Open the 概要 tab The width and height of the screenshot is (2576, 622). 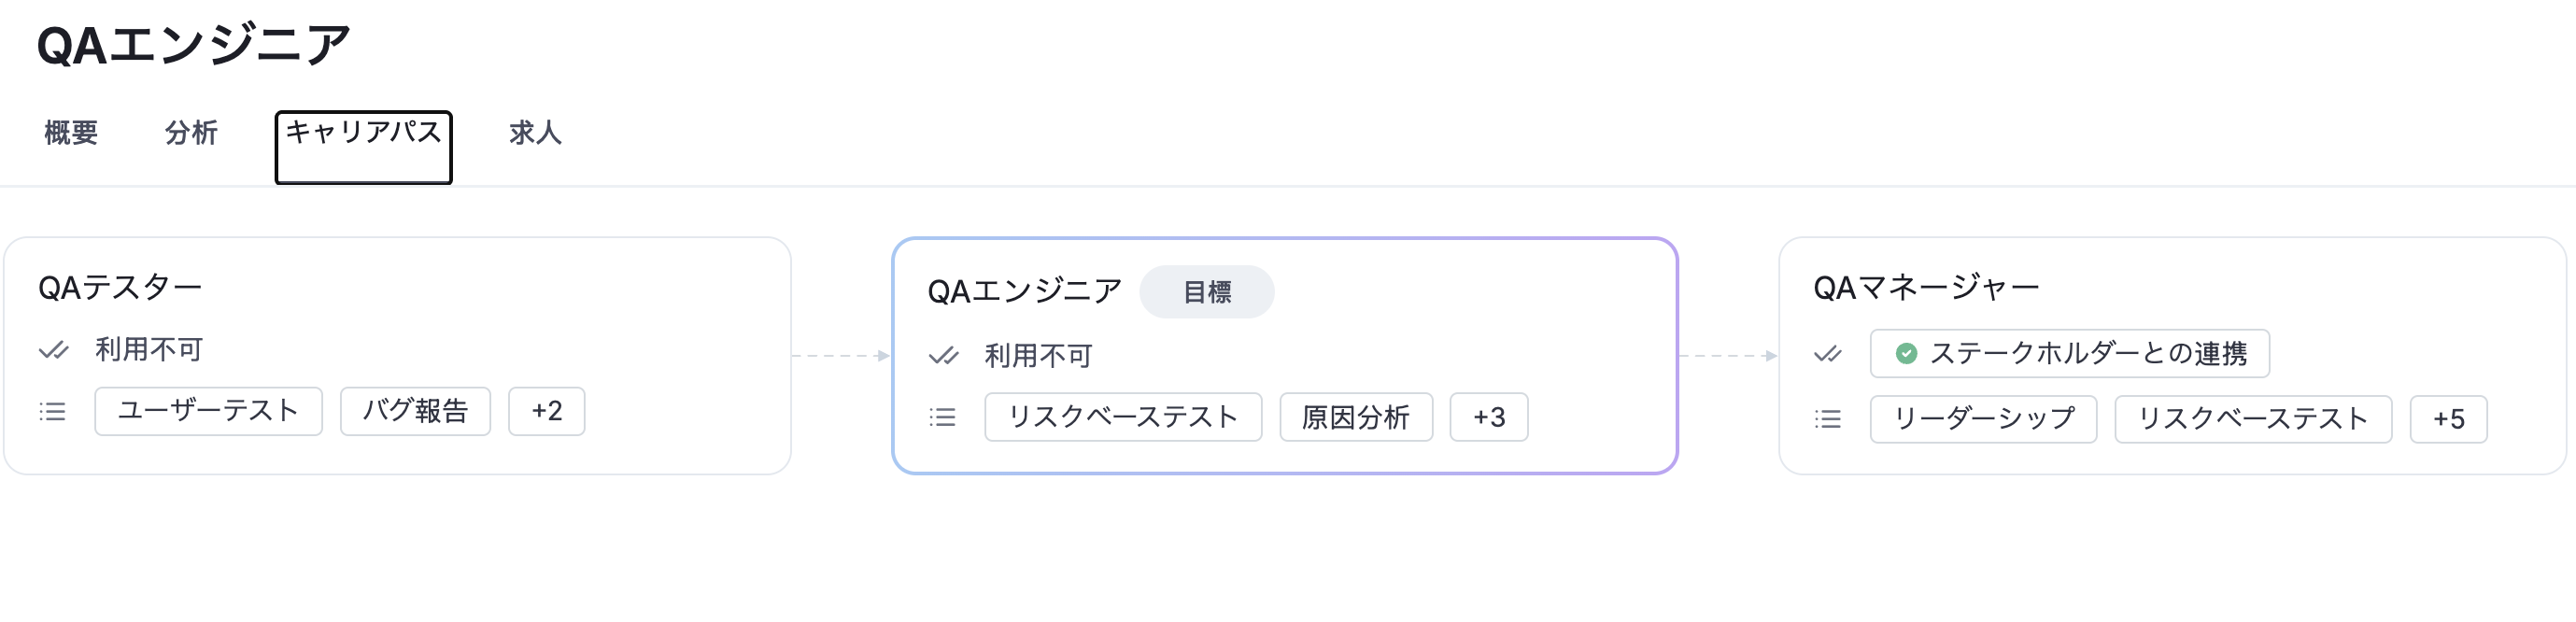(71, 132)
